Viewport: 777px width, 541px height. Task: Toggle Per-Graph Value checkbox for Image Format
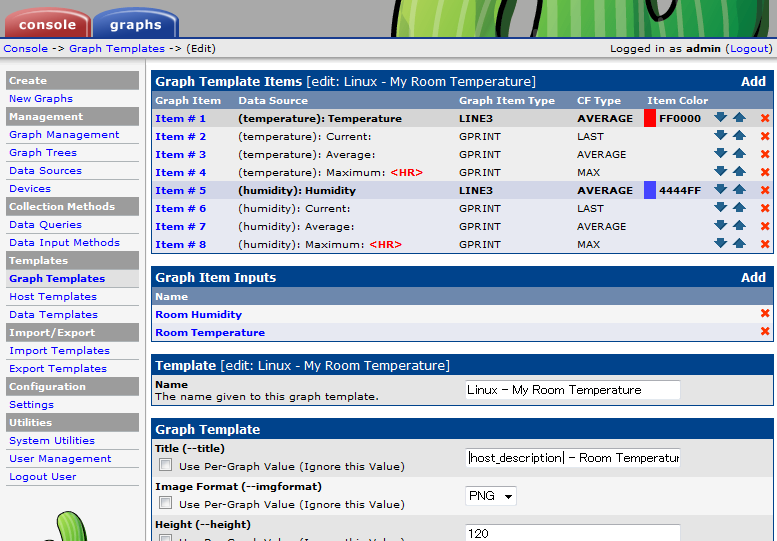[x=166, y=503]
